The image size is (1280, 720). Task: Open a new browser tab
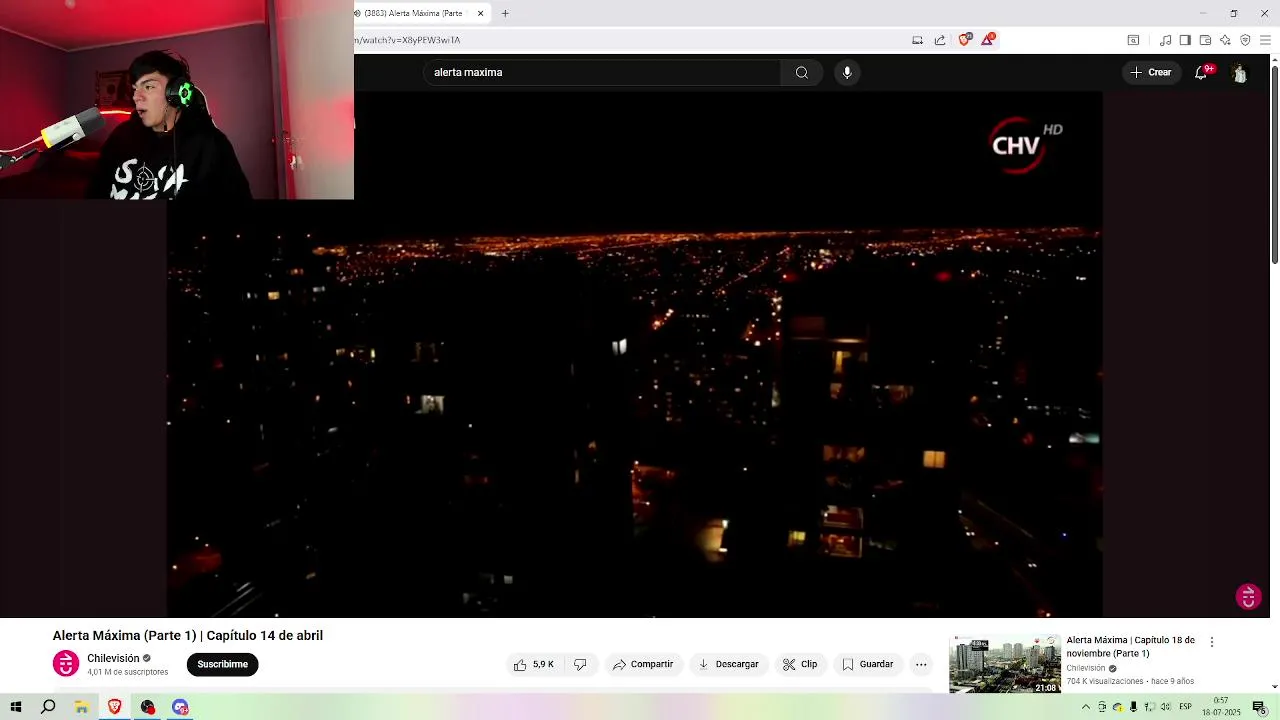point(505,13)
